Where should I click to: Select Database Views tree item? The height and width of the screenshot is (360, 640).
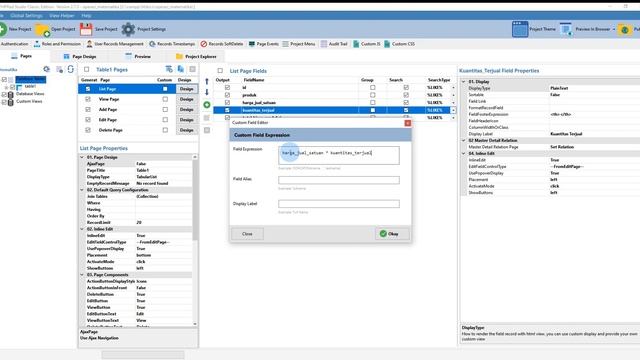click(30, 94)
